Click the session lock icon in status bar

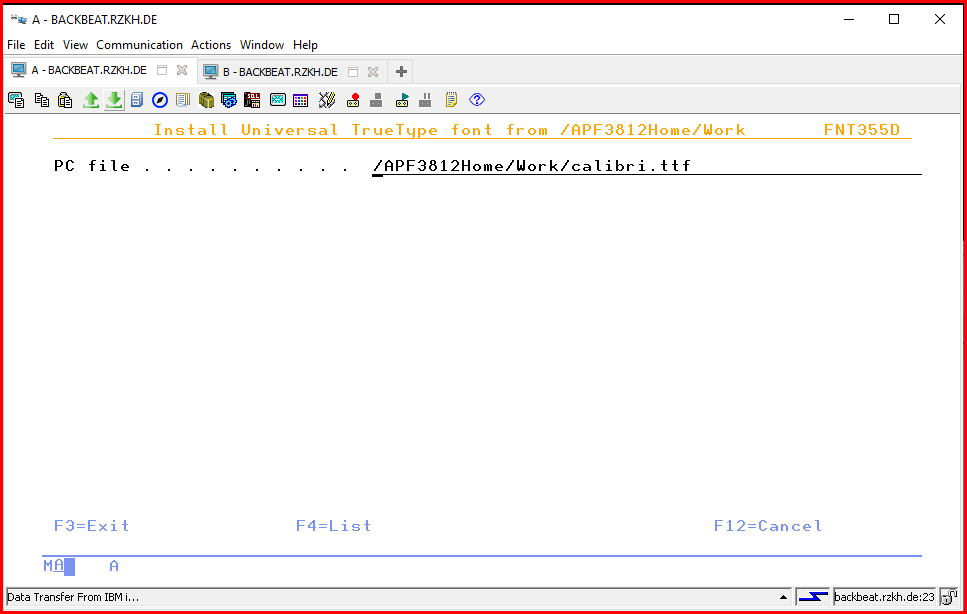coord(949,597)
